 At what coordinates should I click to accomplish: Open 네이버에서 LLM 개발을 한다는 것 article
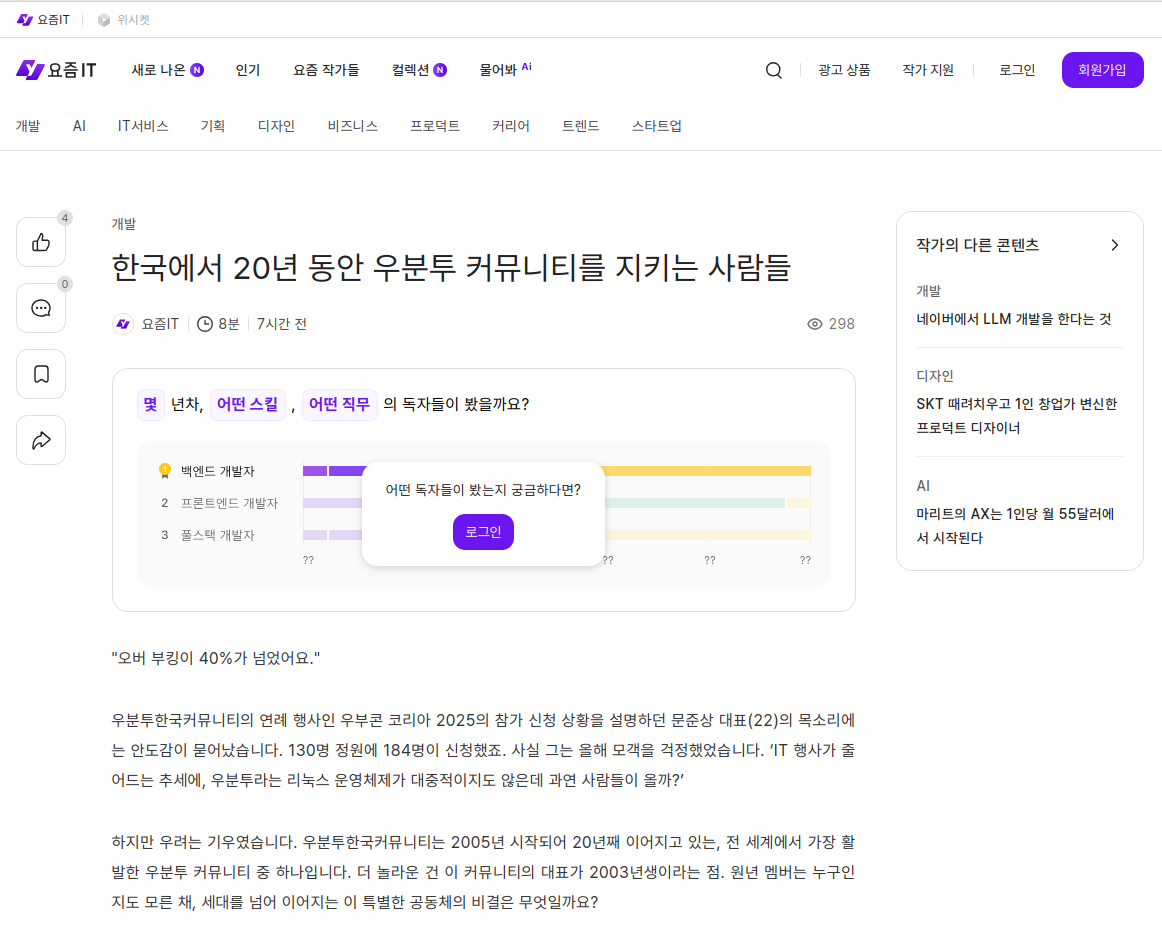pos(1013,319)
